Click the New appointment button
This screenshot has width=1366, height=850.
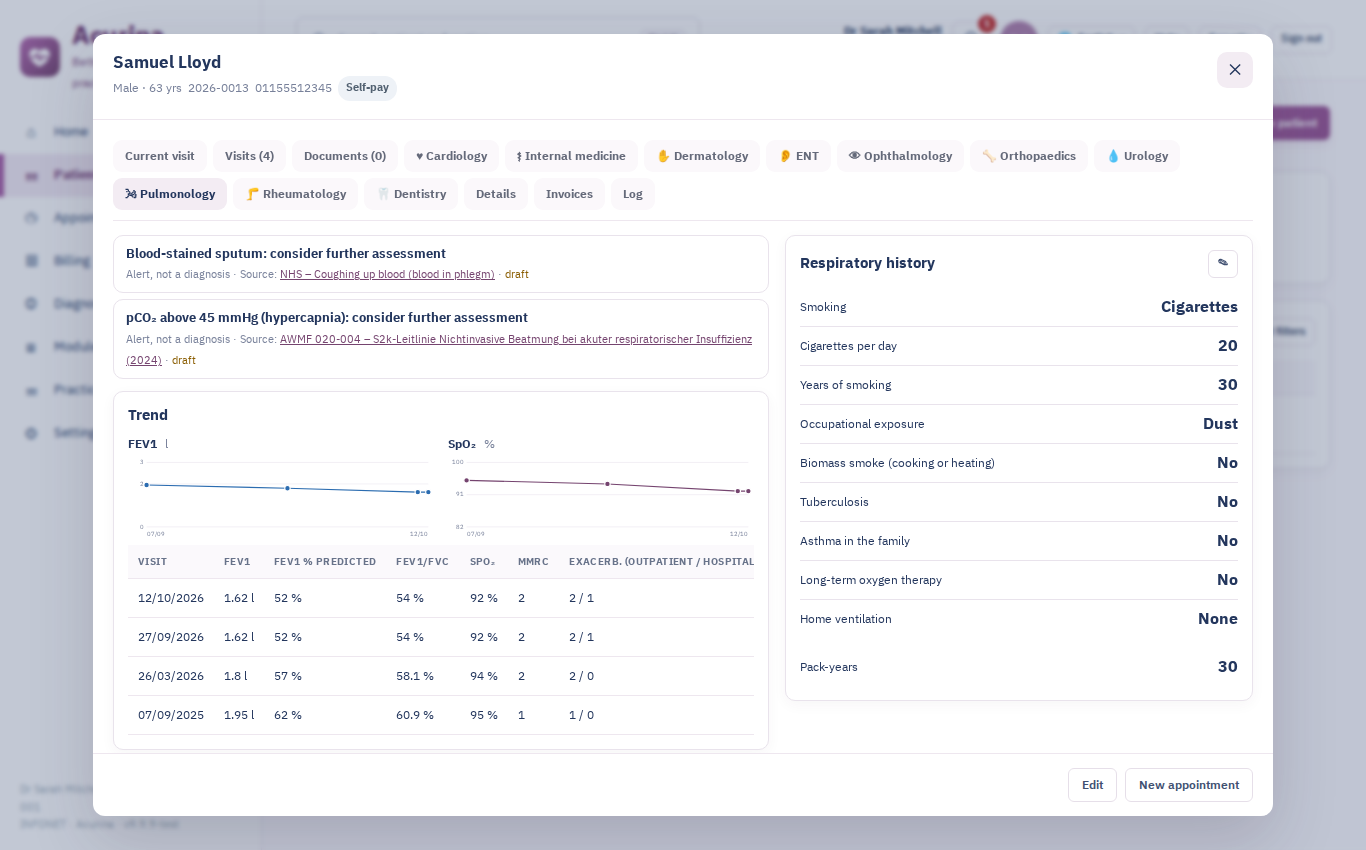click(1188, 785)
